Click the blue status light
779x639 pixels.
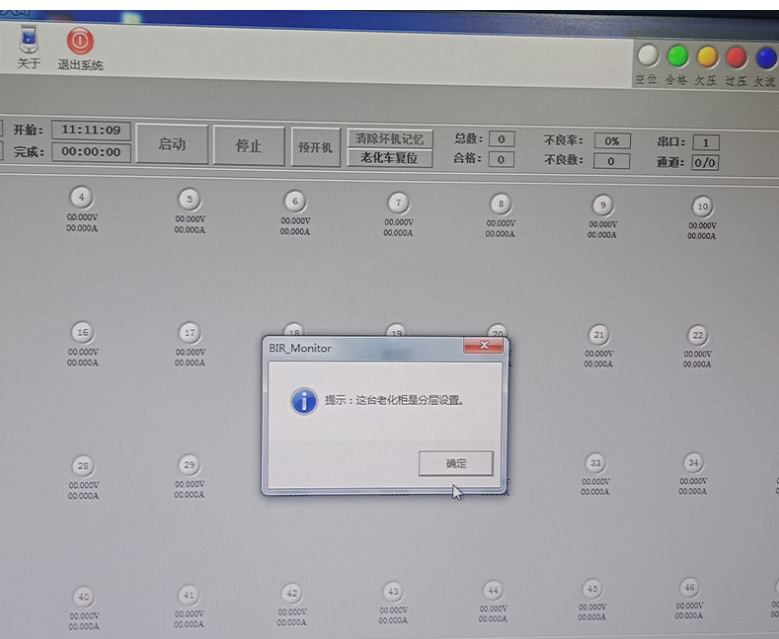[x=766, y=58]
